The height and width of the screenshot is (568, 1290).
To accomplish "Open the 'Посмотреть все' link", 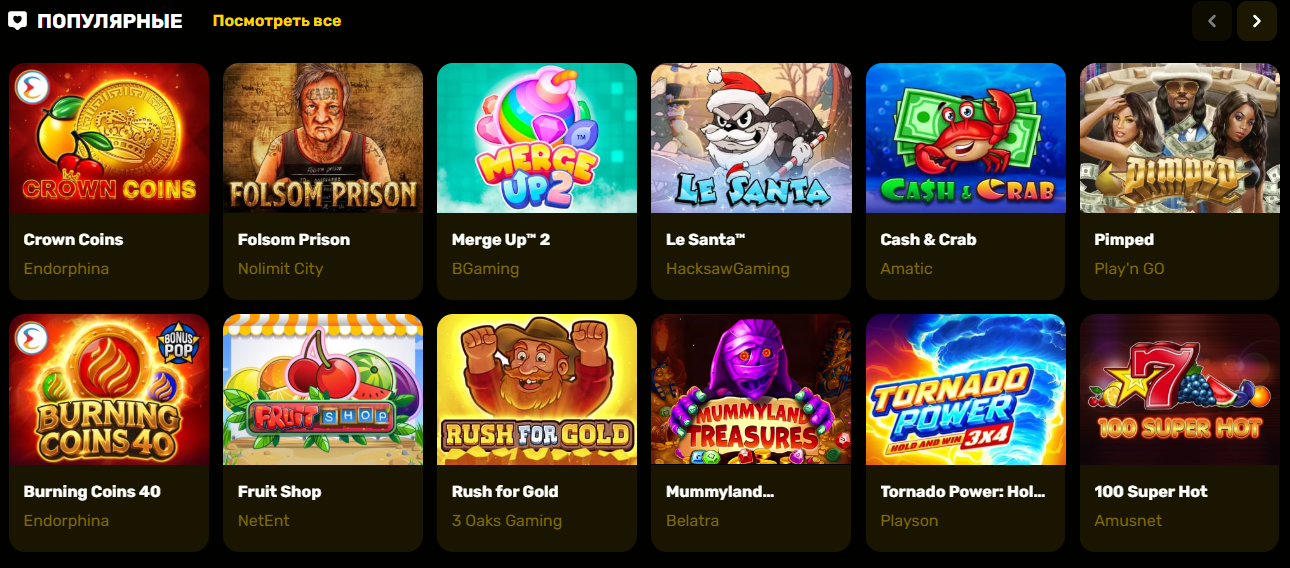I will [277, 21].
